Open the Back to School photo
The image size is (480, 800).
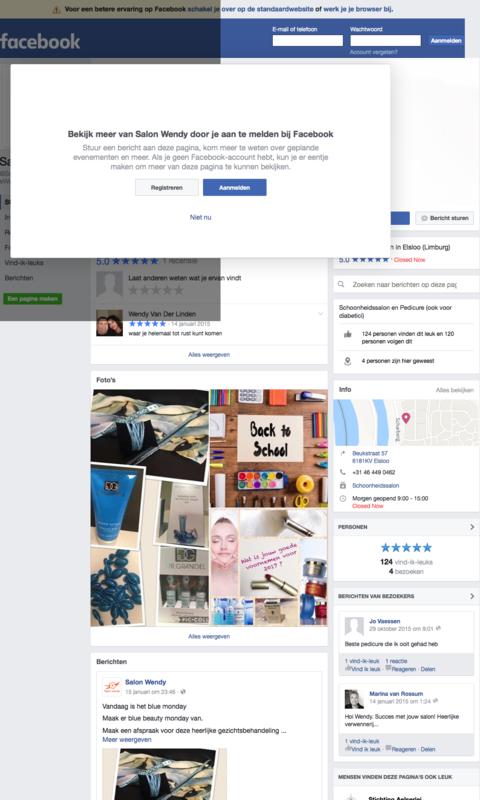(x=269, y=448)
